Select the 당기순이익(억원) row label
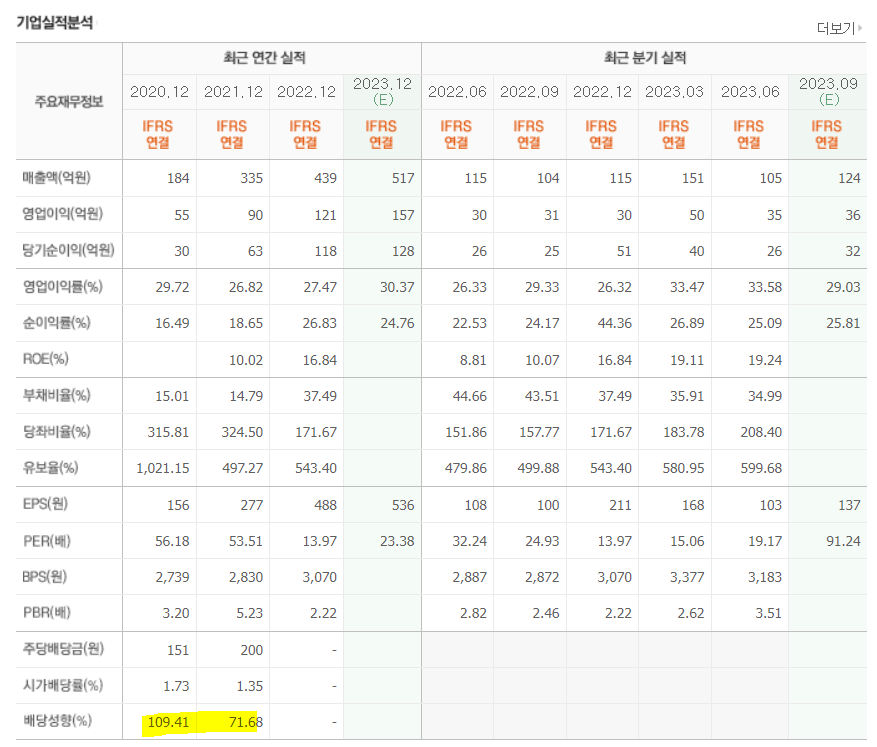 [68, 250]
